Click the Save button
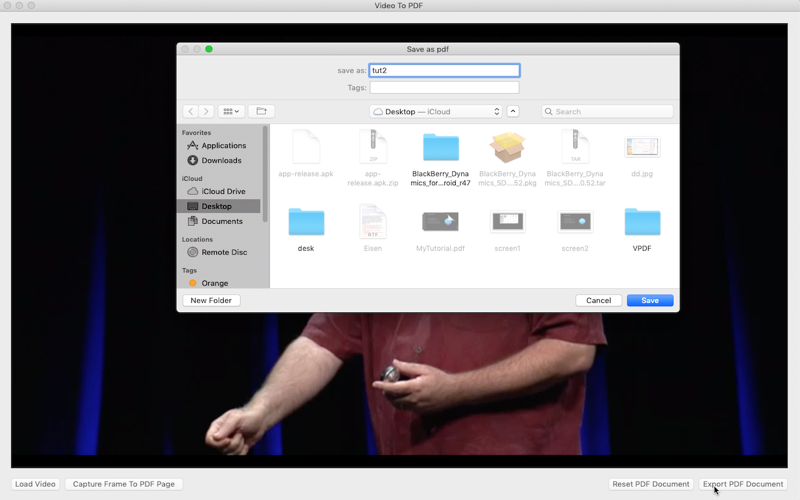The width and height of the screenshot is (800, 500). tap(650, 301)
